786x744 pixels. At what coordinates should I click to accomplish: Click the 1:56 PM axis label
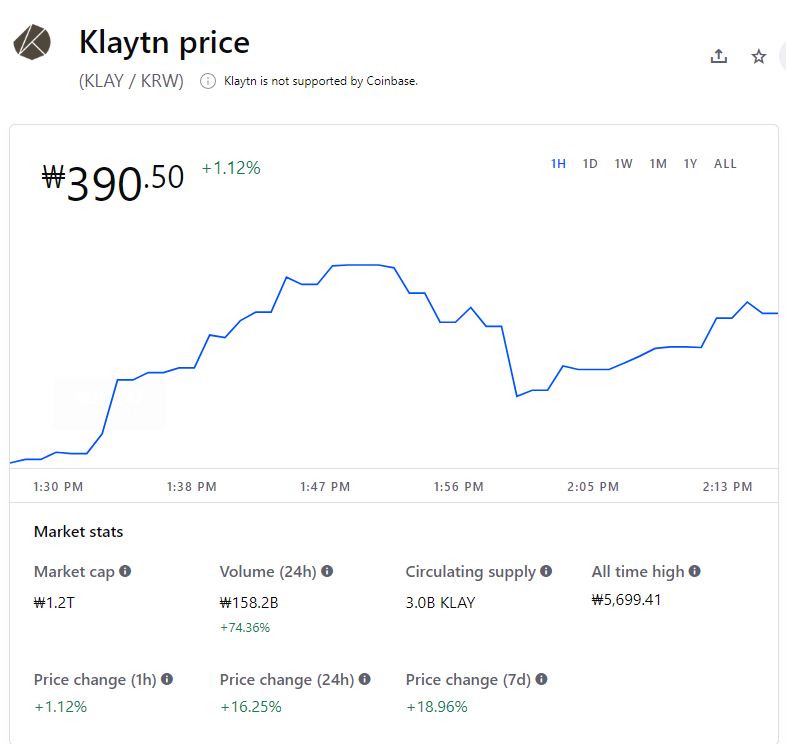(x=459, y=487)
